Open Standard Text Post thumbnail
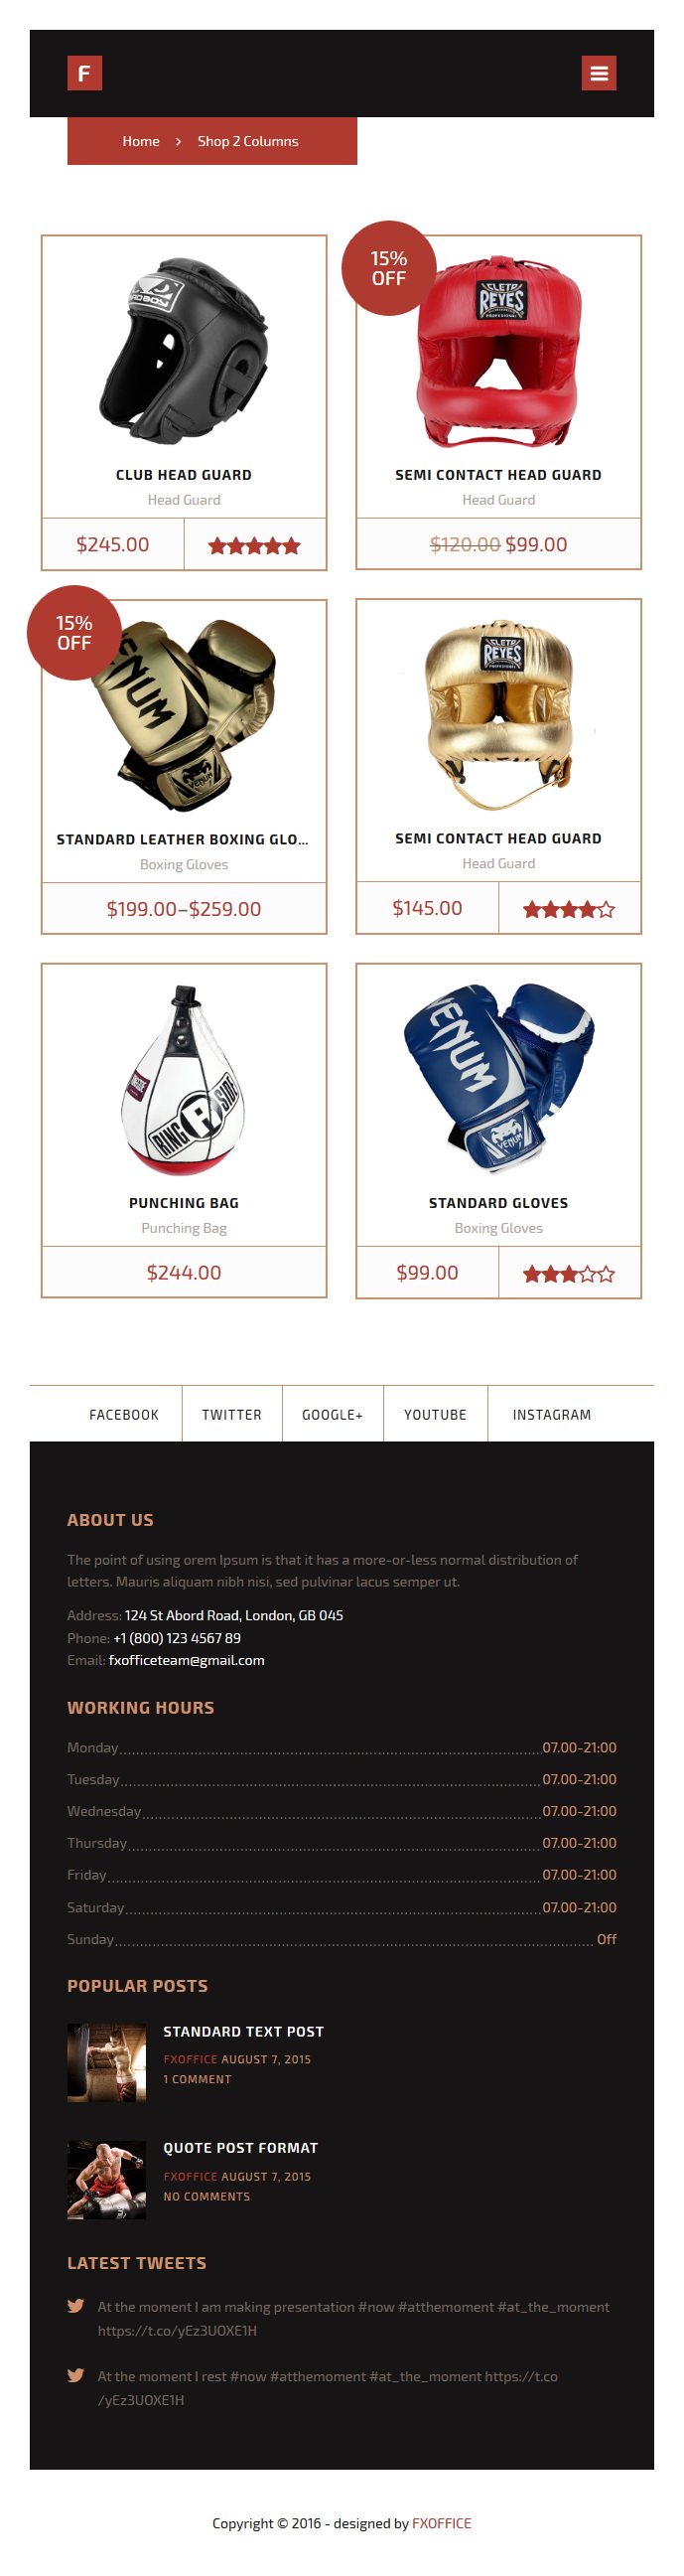Screen dimensions: 684x2576 point(107,2062)
